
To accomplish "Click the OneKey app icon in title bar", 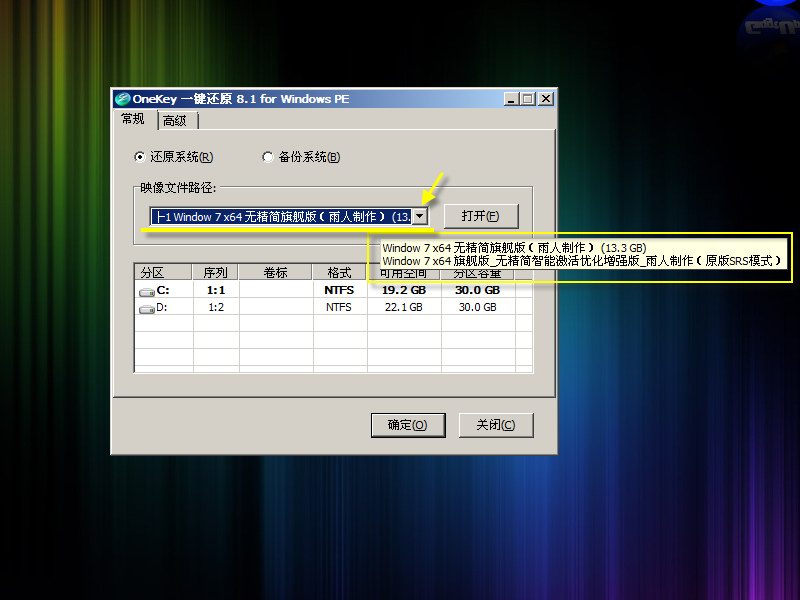I will [122, 99].
